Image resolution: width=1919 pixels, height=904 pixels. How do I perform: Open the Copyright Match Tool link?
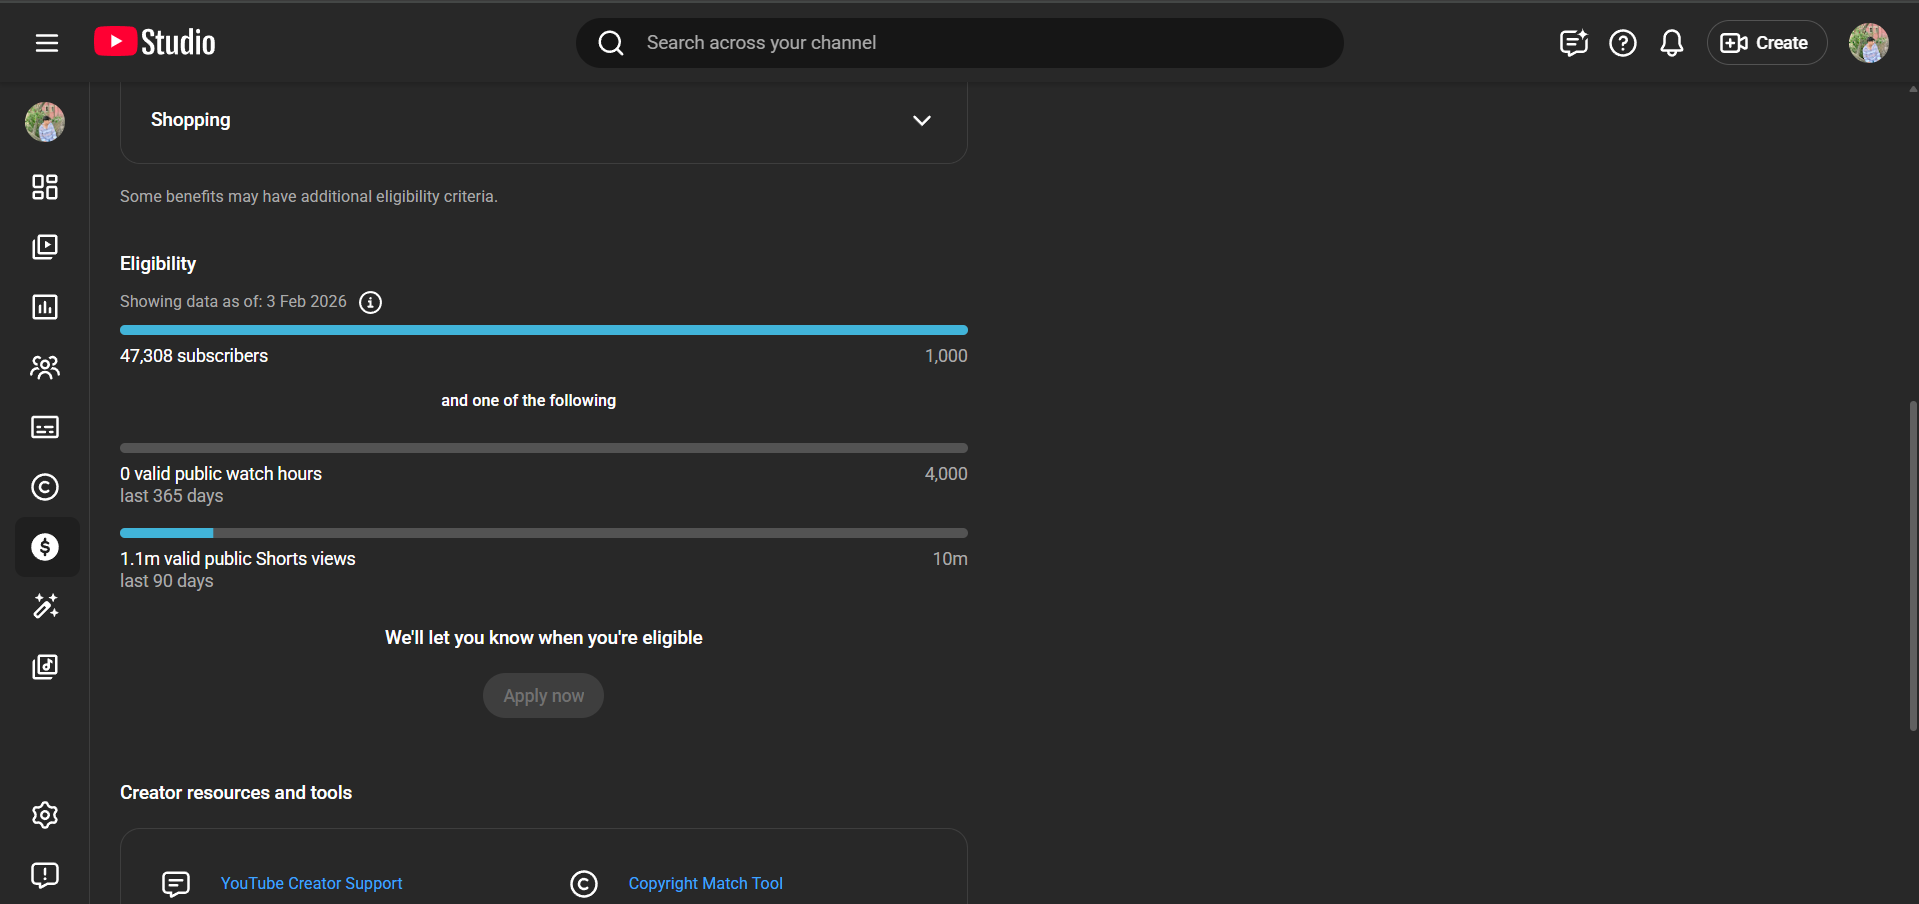click(x=705, y=883)
